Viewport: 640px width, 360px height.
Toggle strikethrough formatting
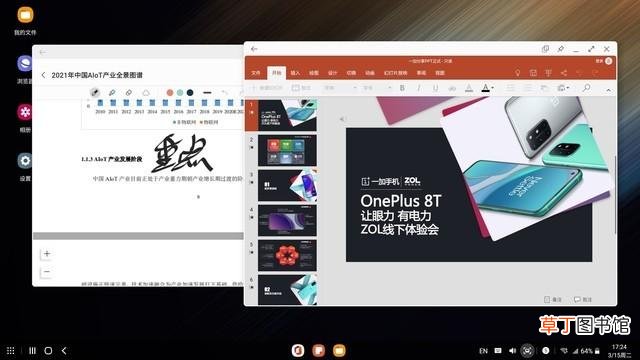pyautogui.click(x=452, y=88)
